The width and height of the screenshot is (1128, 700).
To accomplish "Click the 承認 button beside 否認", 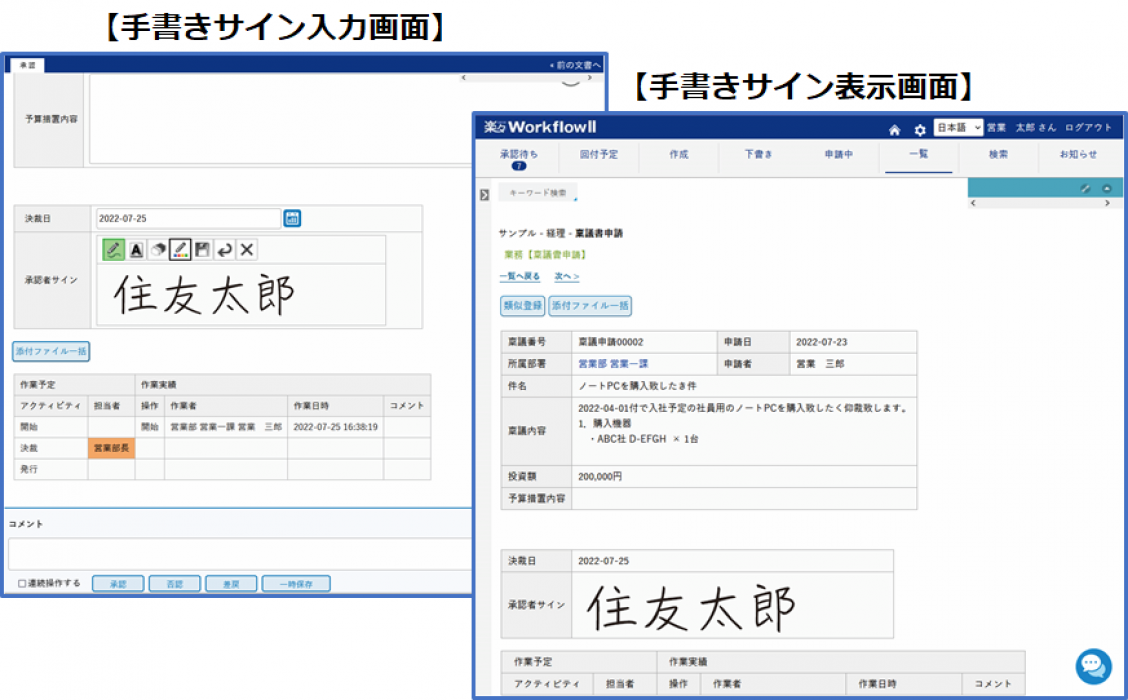I will coord(118,583).
